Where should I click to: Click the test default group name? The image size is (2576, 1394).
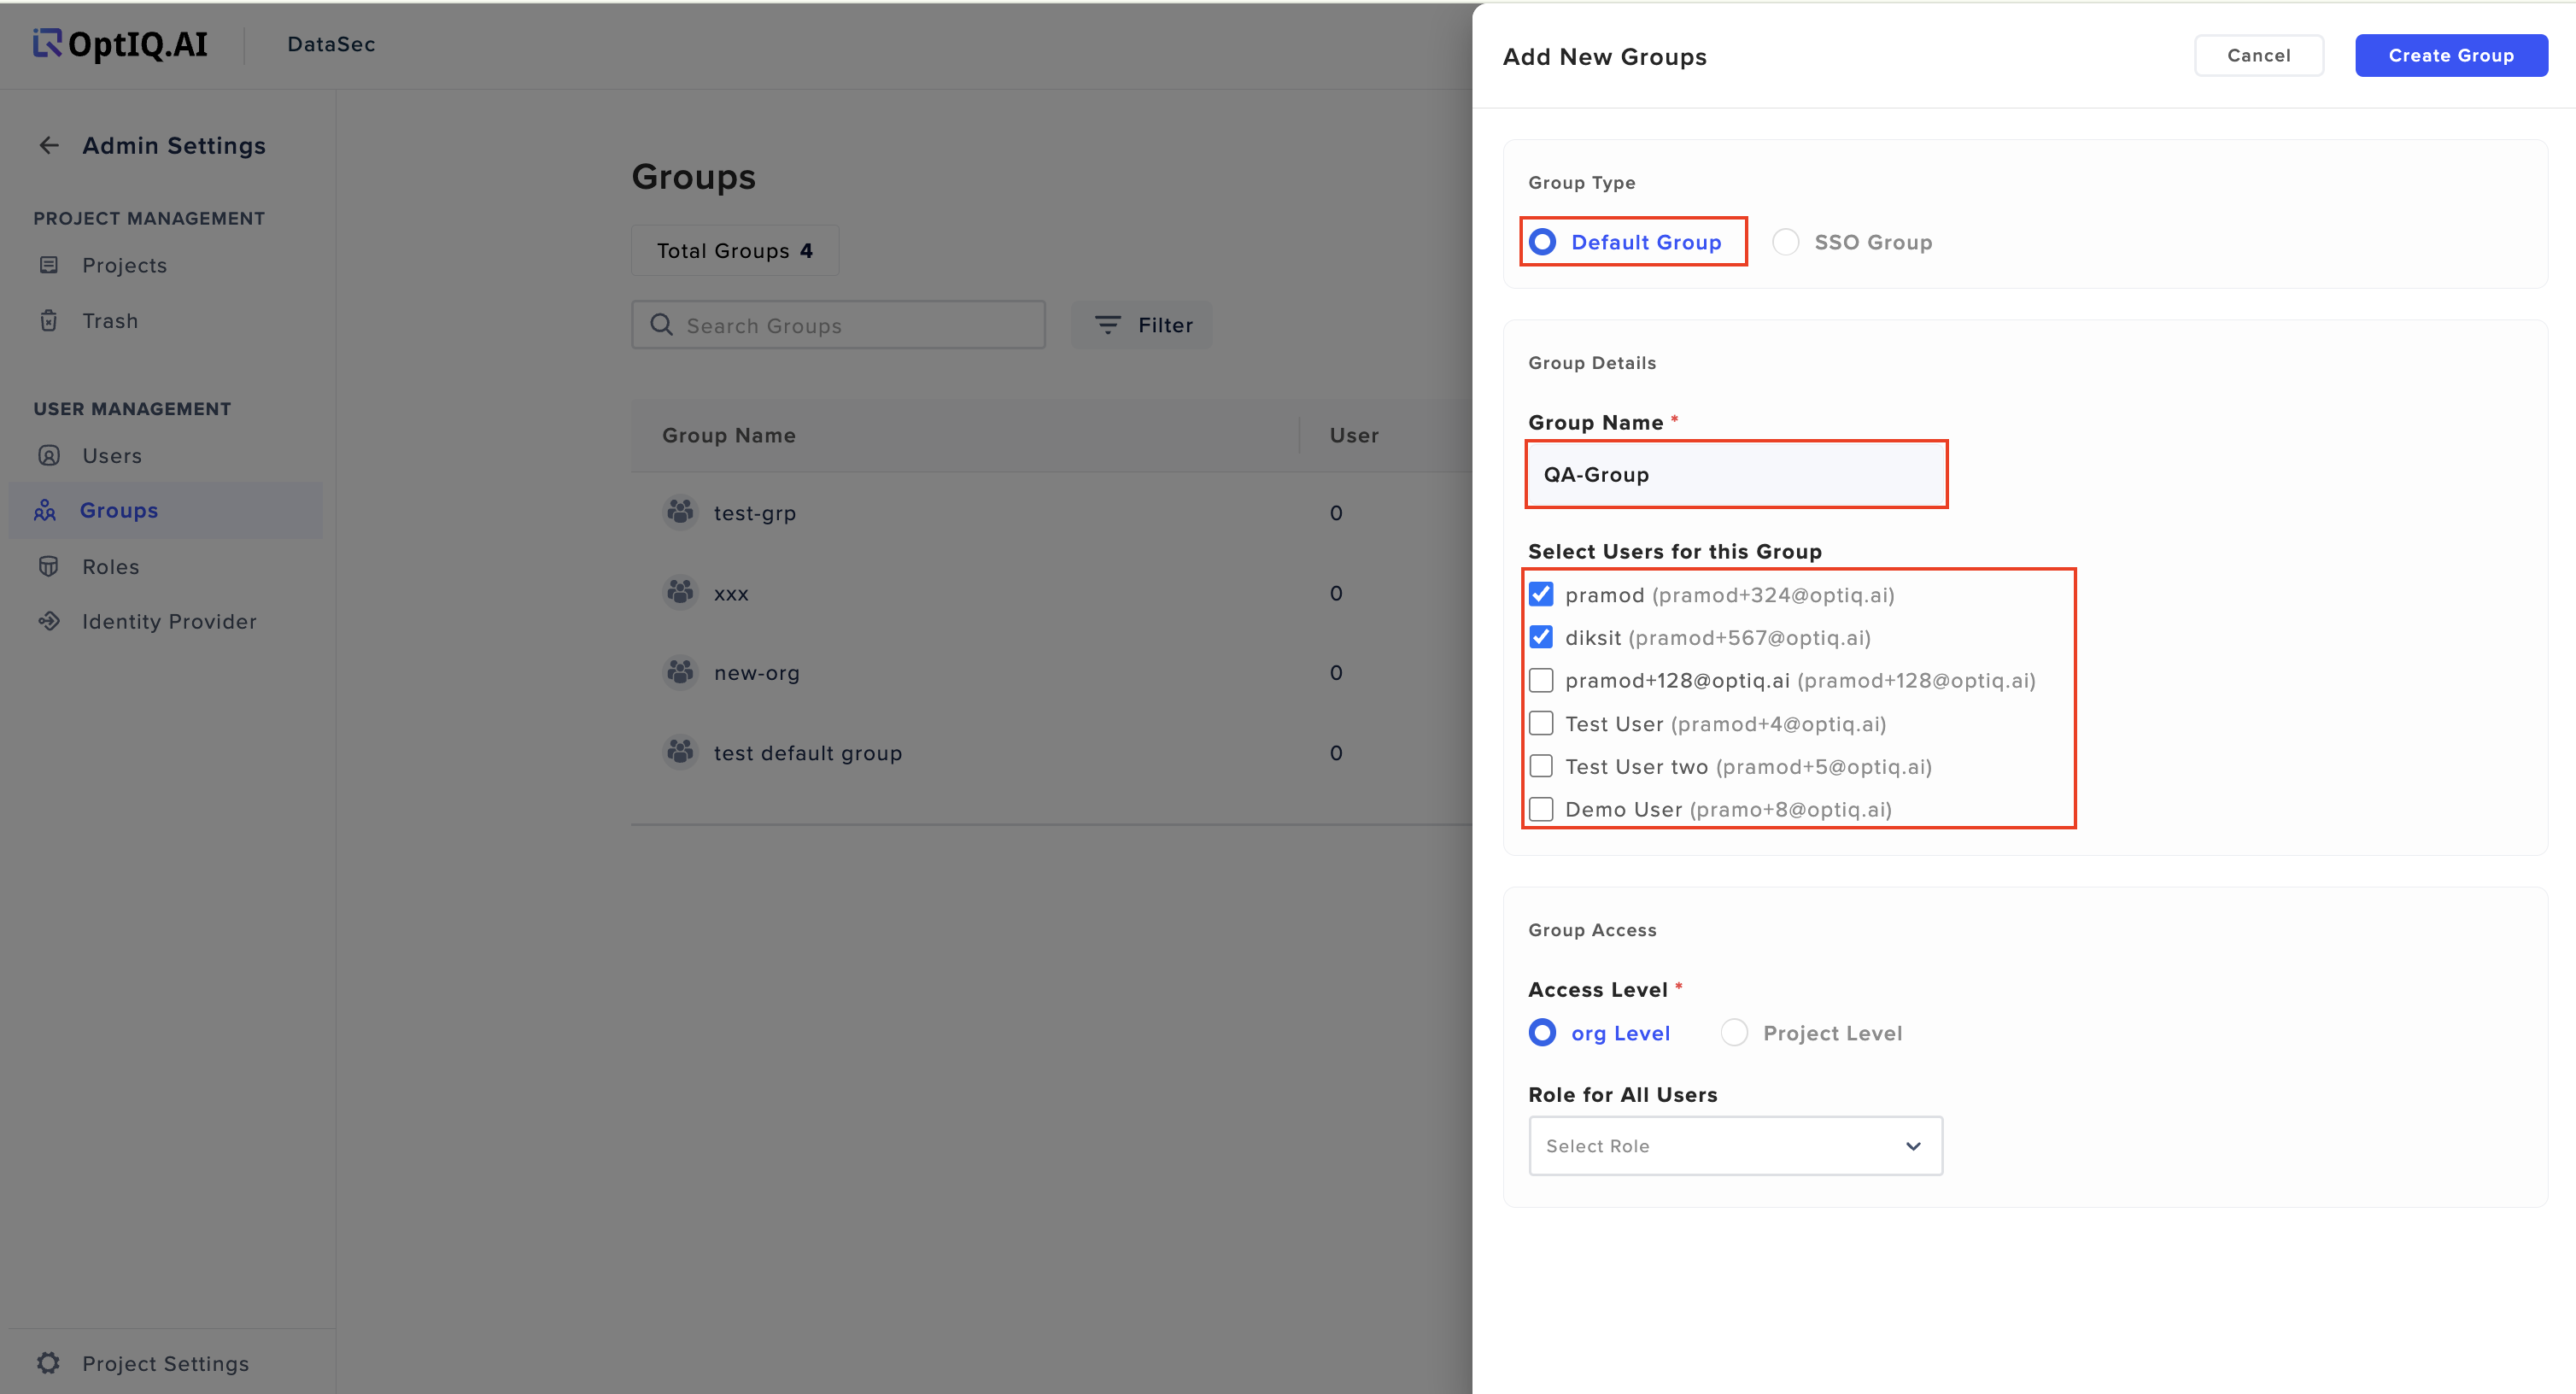pyautogui.click(x=808, y=753)
